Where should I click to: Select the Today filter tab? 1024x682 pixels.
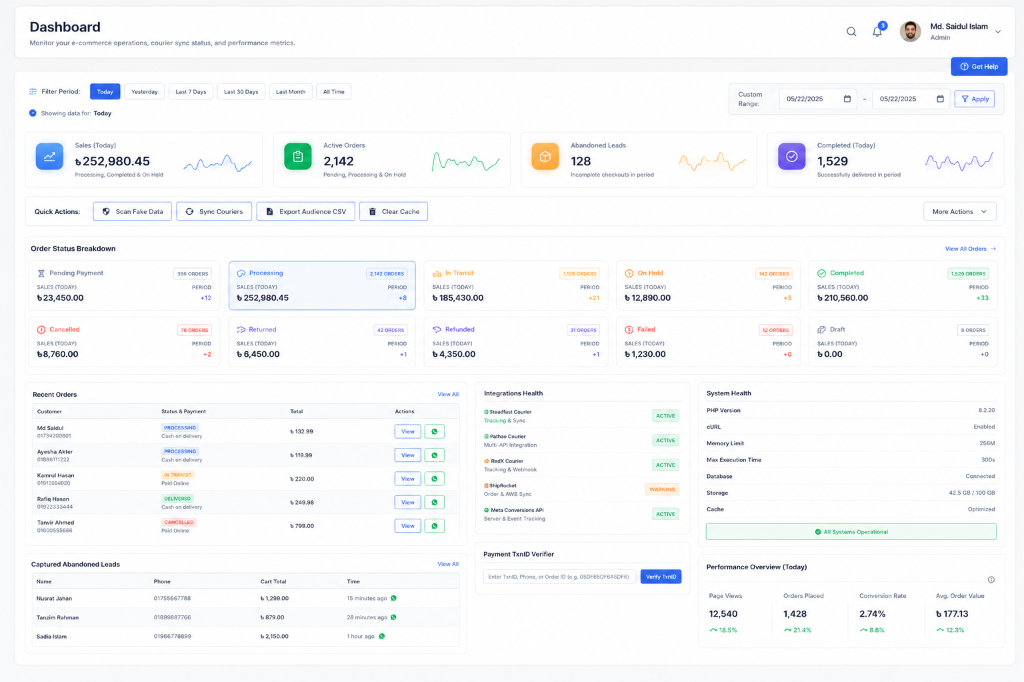click(x=105, y=91)
